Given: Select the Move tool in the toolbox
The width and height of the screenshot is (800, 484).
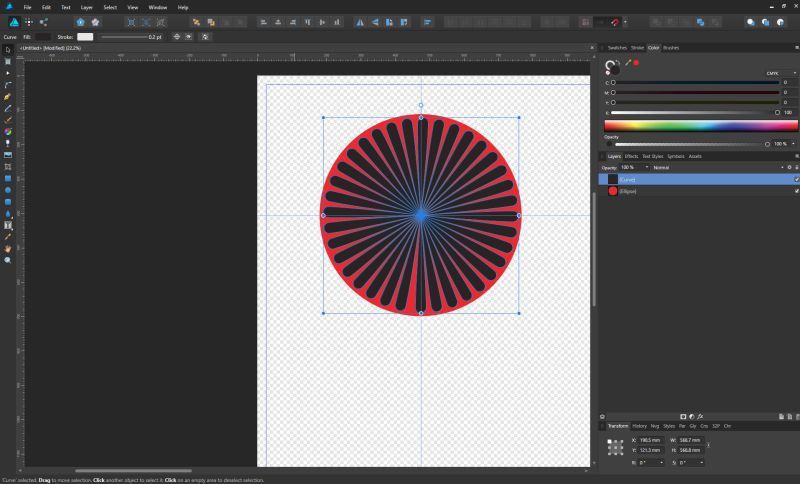Looking at the screenshot, I should (8, 50).
